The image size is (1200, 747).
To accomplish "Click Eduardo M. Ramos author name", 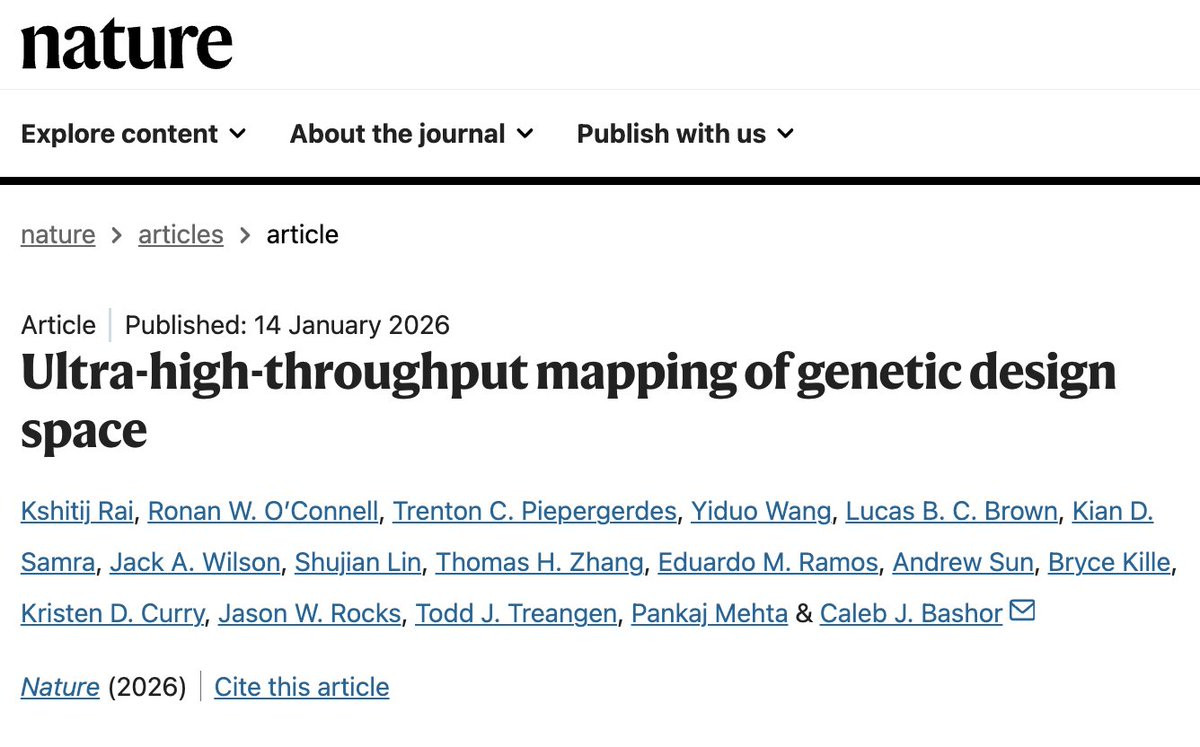I will click(768, 563).
